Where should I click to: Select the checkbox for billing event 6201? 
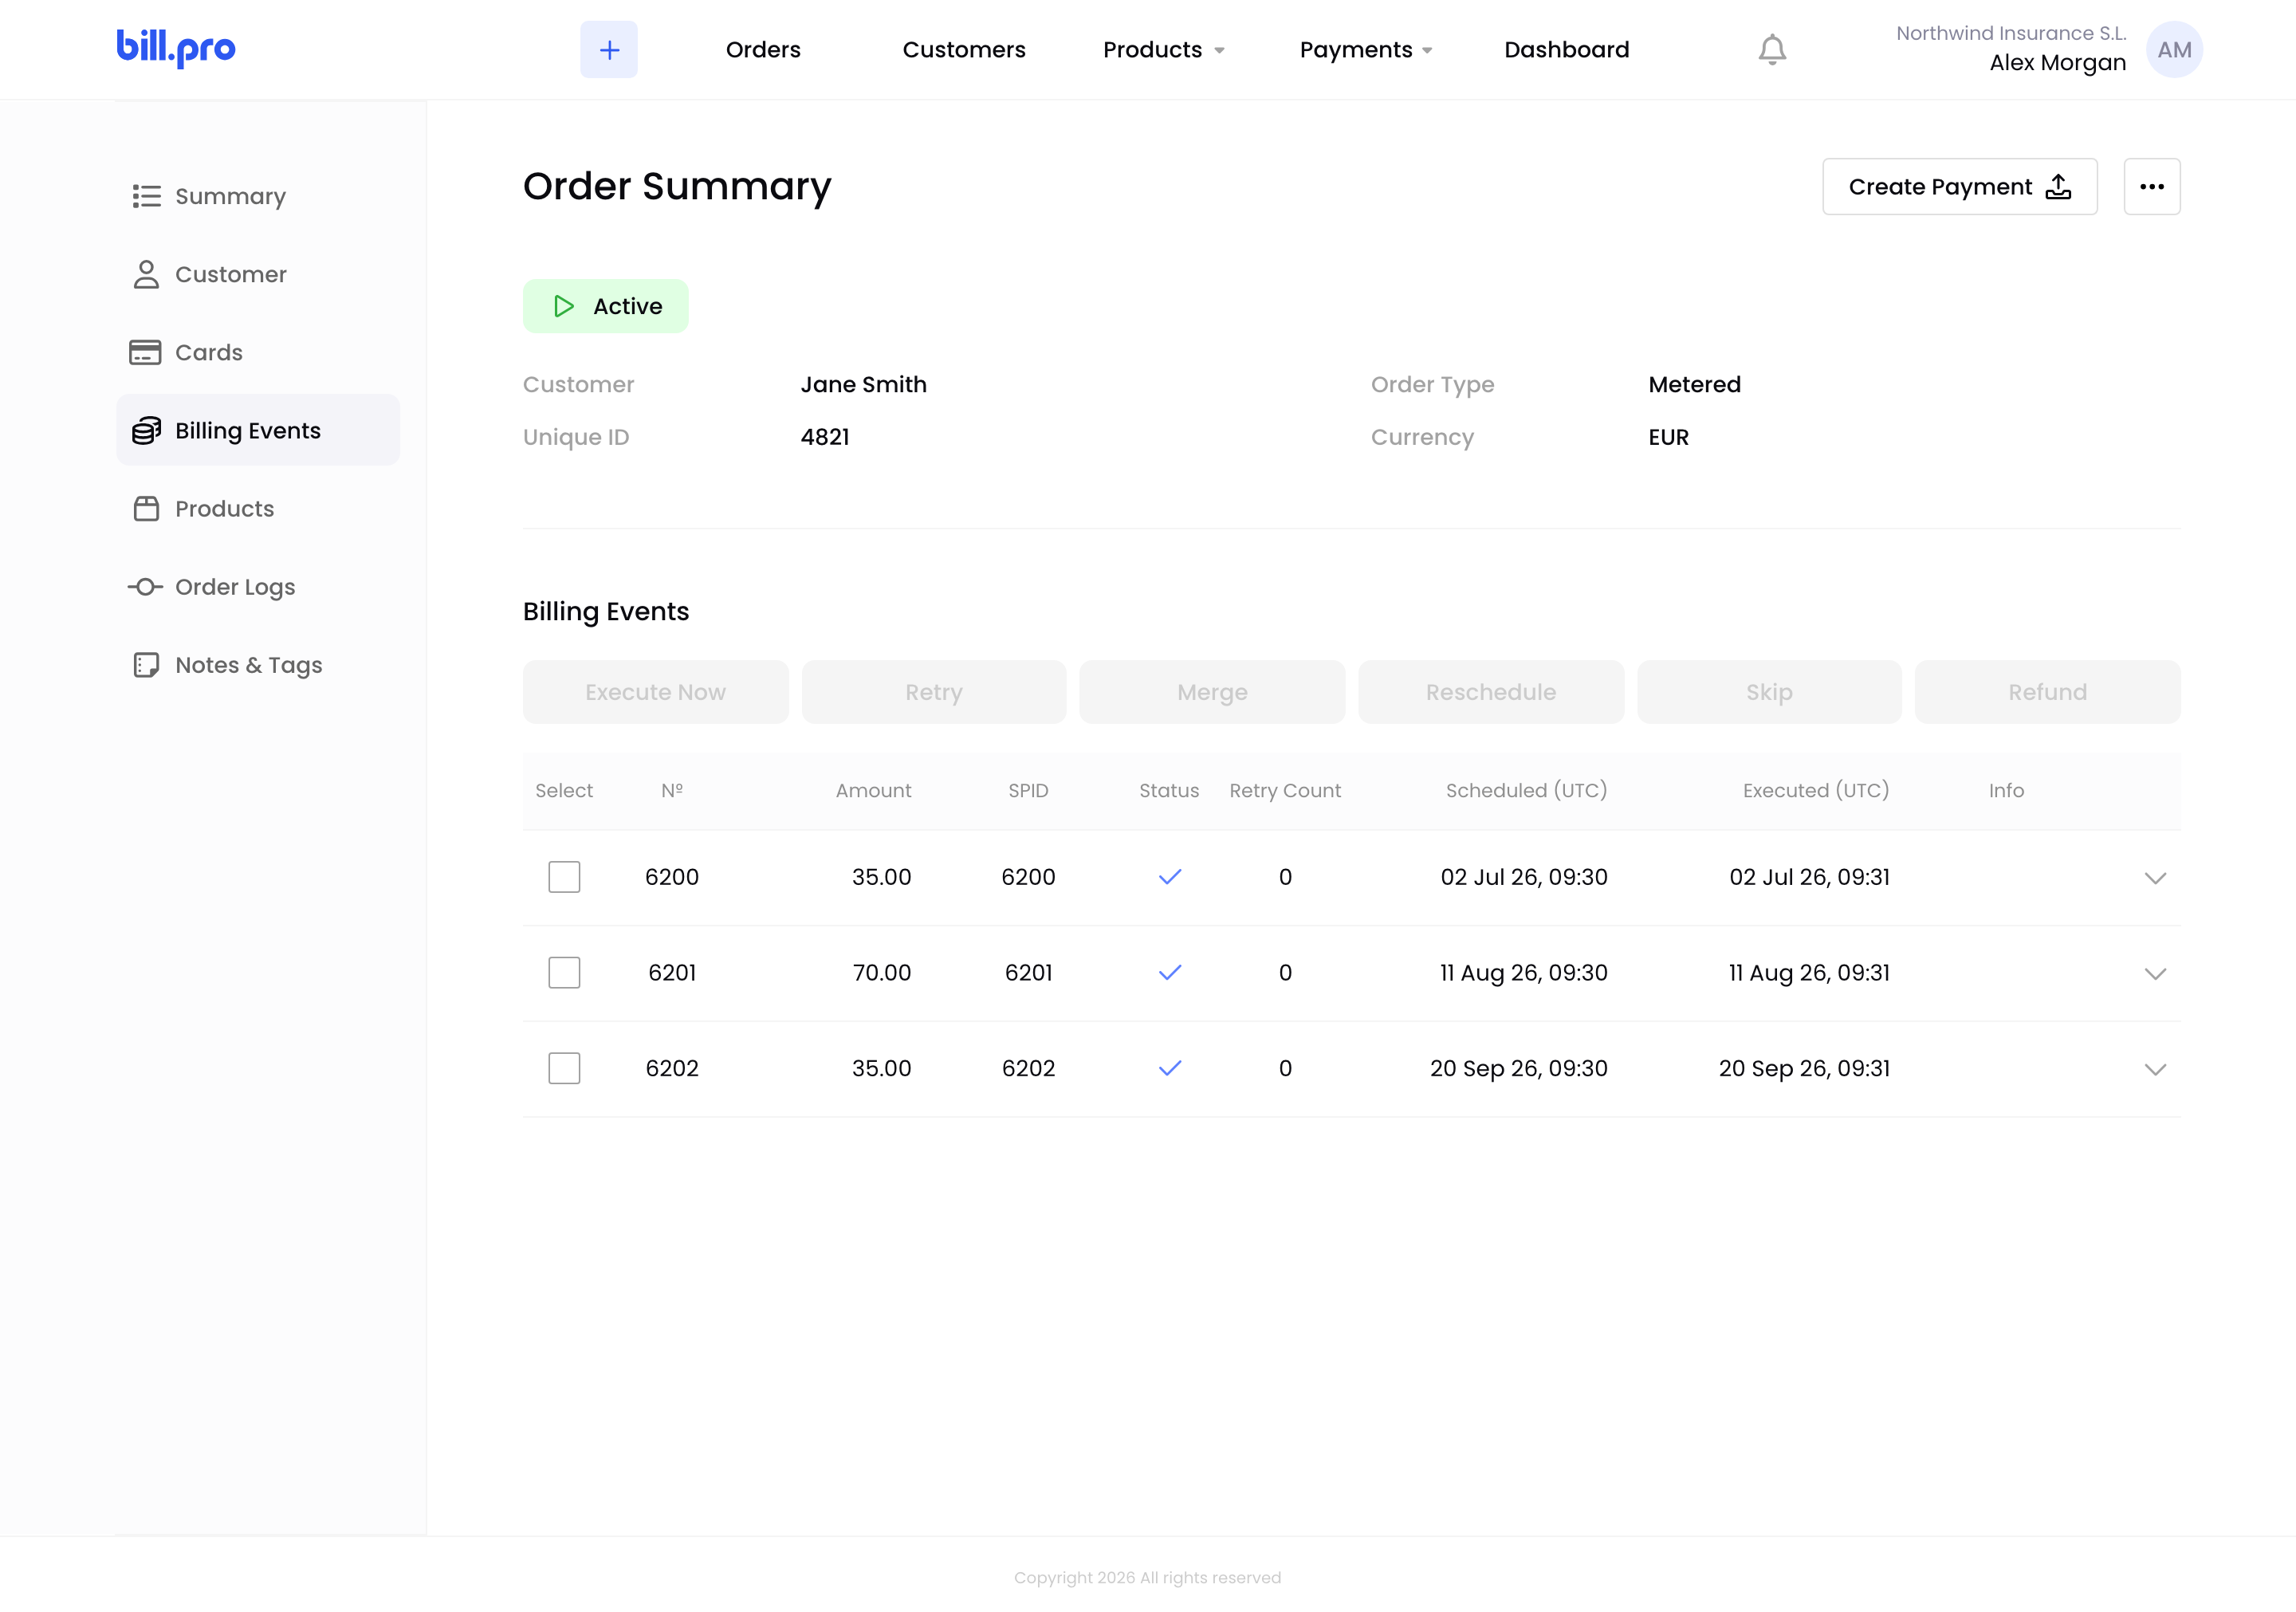[564, 973]
